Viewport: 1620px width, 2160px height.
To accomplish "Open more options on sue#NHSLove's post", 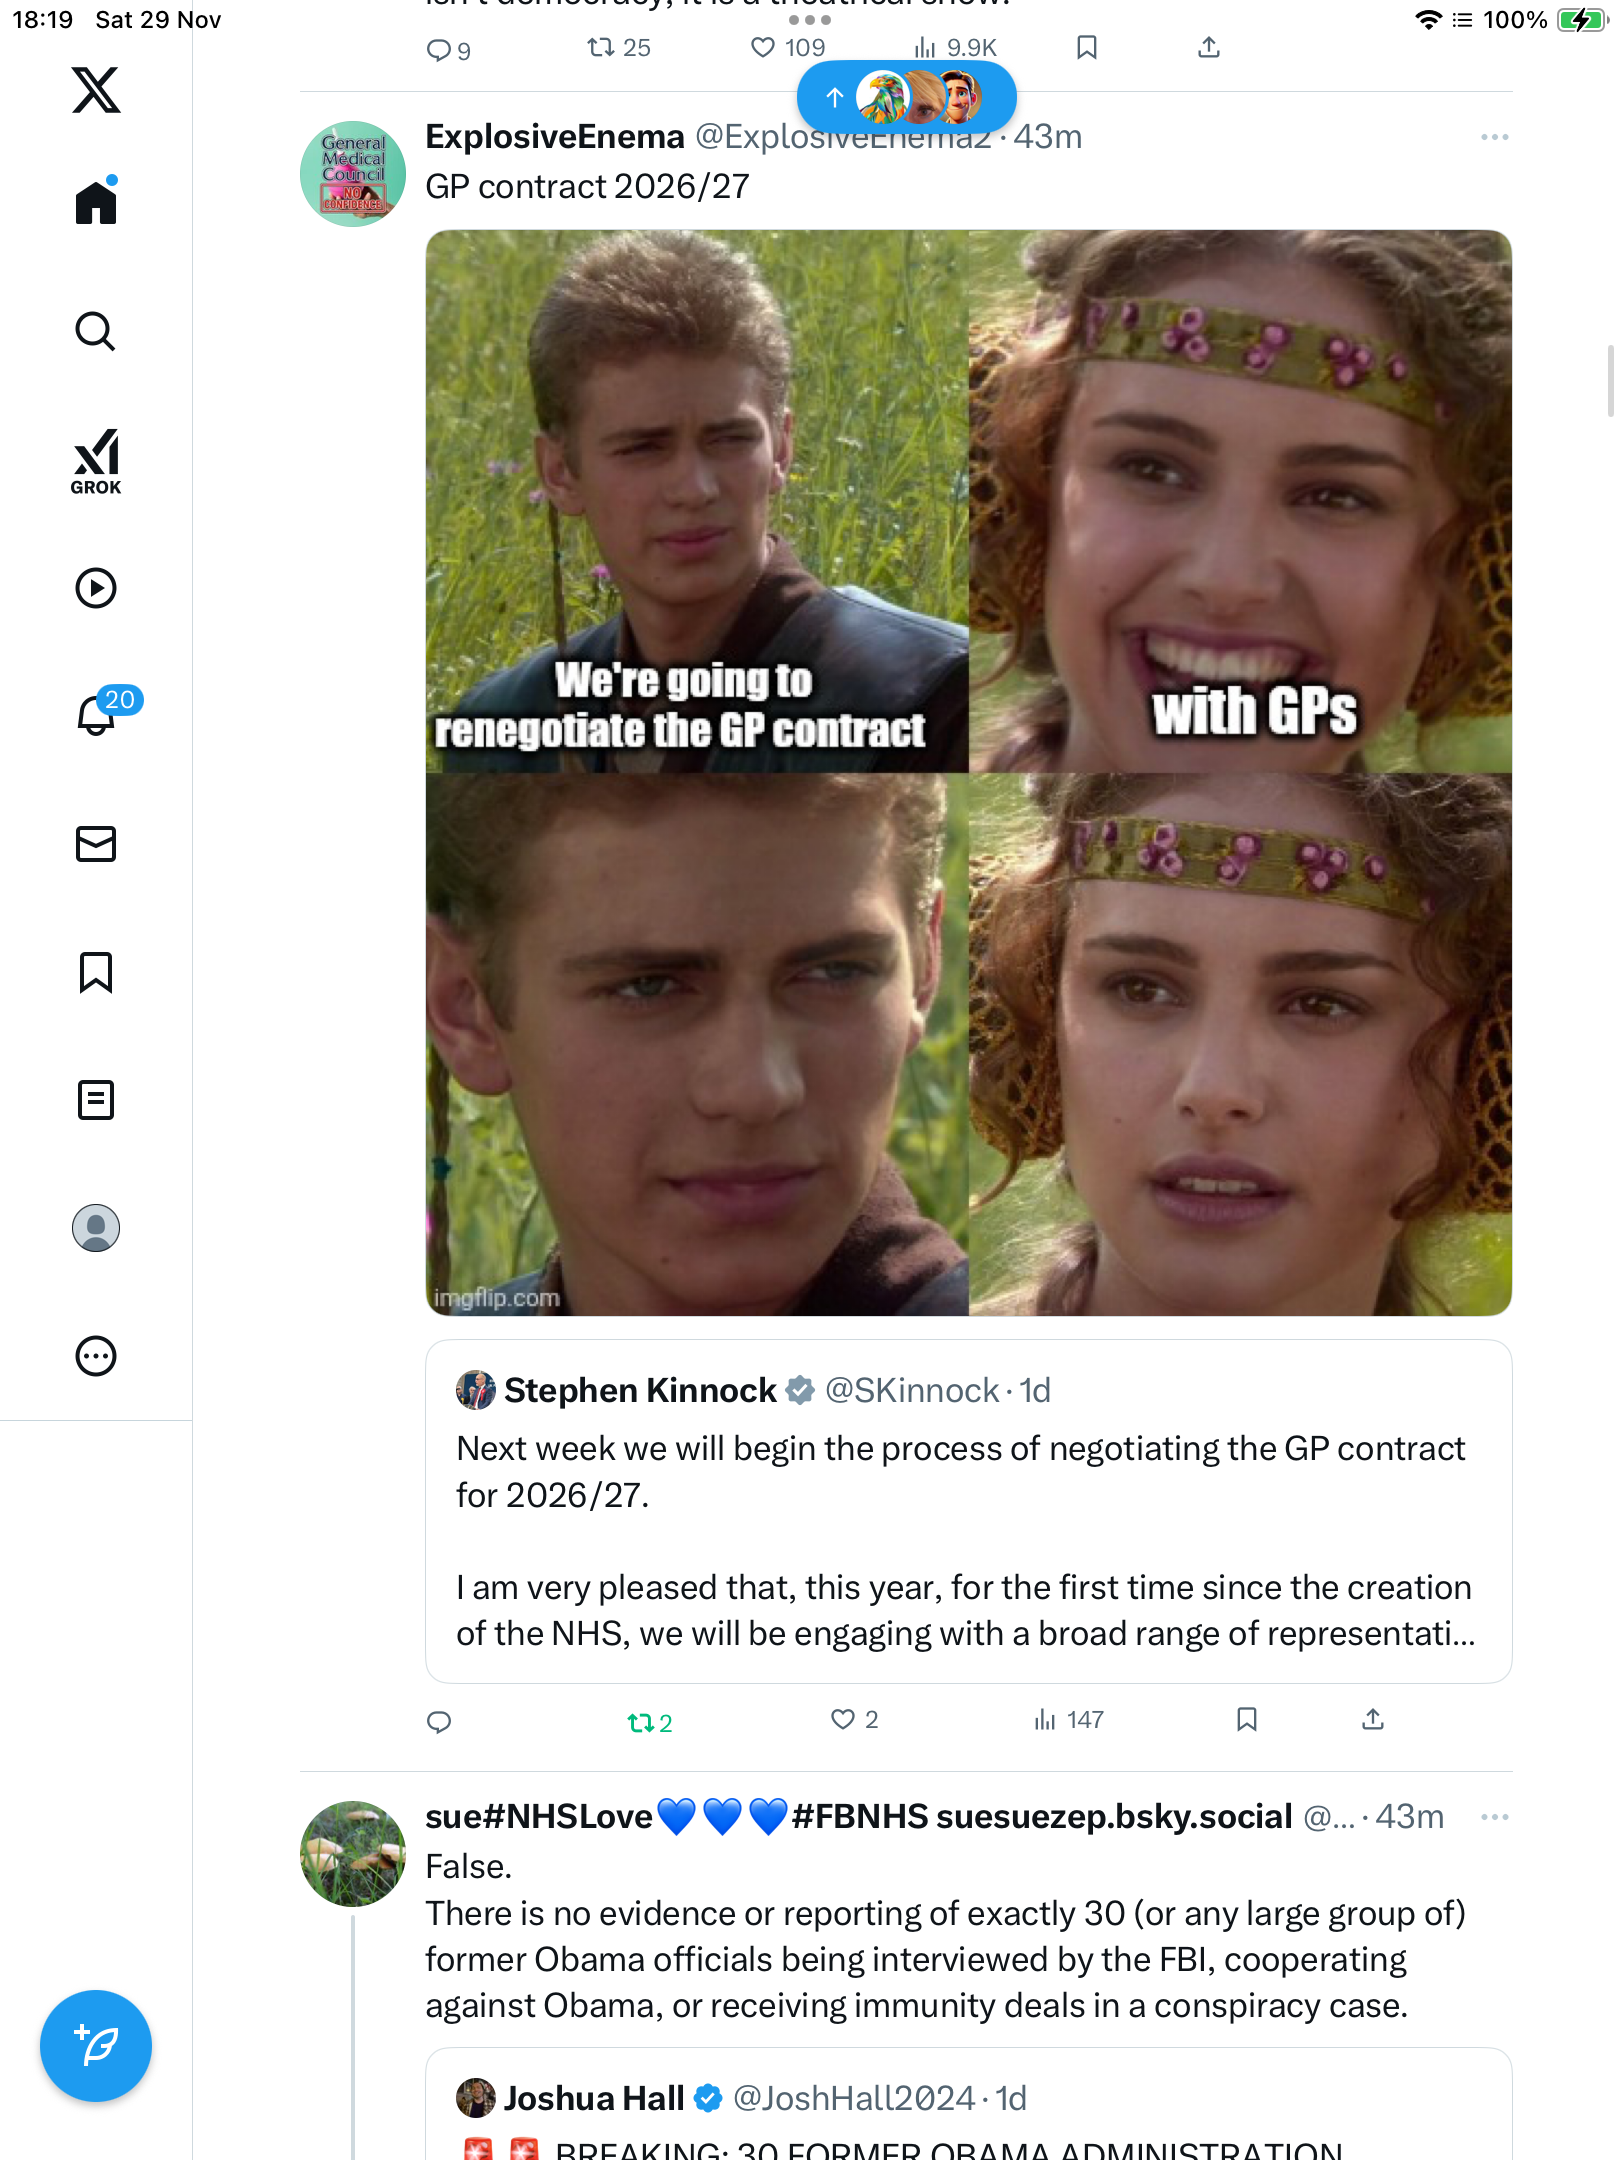I will (1494, 1817).
